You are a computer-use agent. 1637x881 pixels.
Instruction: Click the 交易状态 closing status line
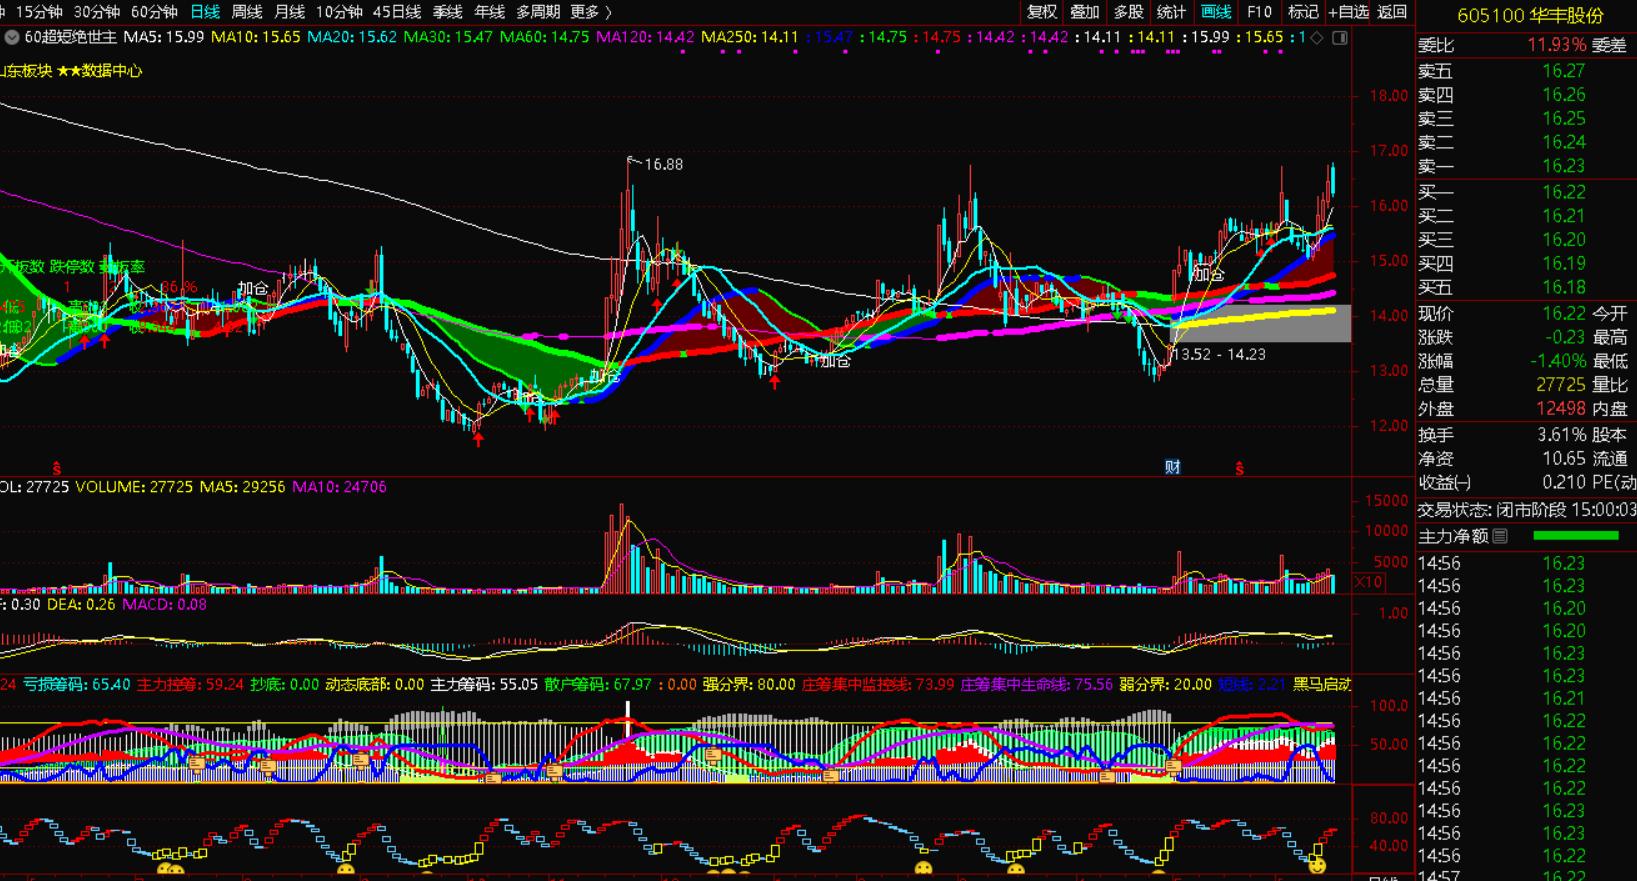coord(1527,510)
